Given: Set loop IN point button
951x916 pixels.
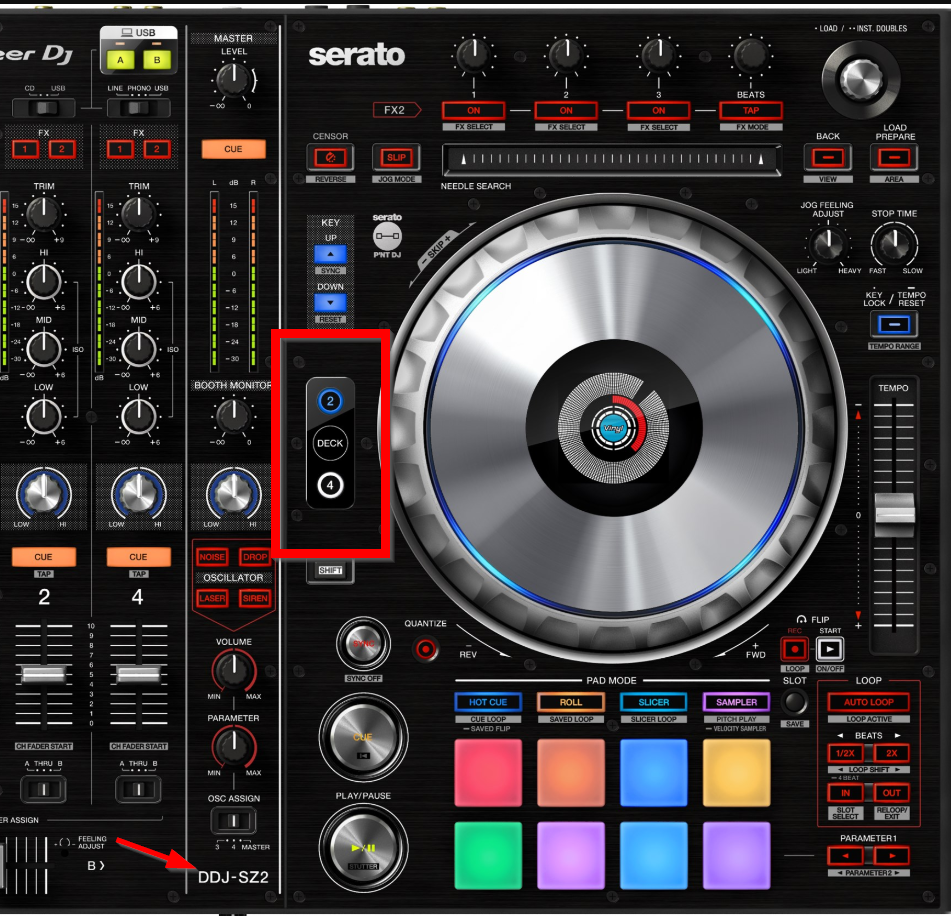Looking at the screenshot, I should pos(845,793).
